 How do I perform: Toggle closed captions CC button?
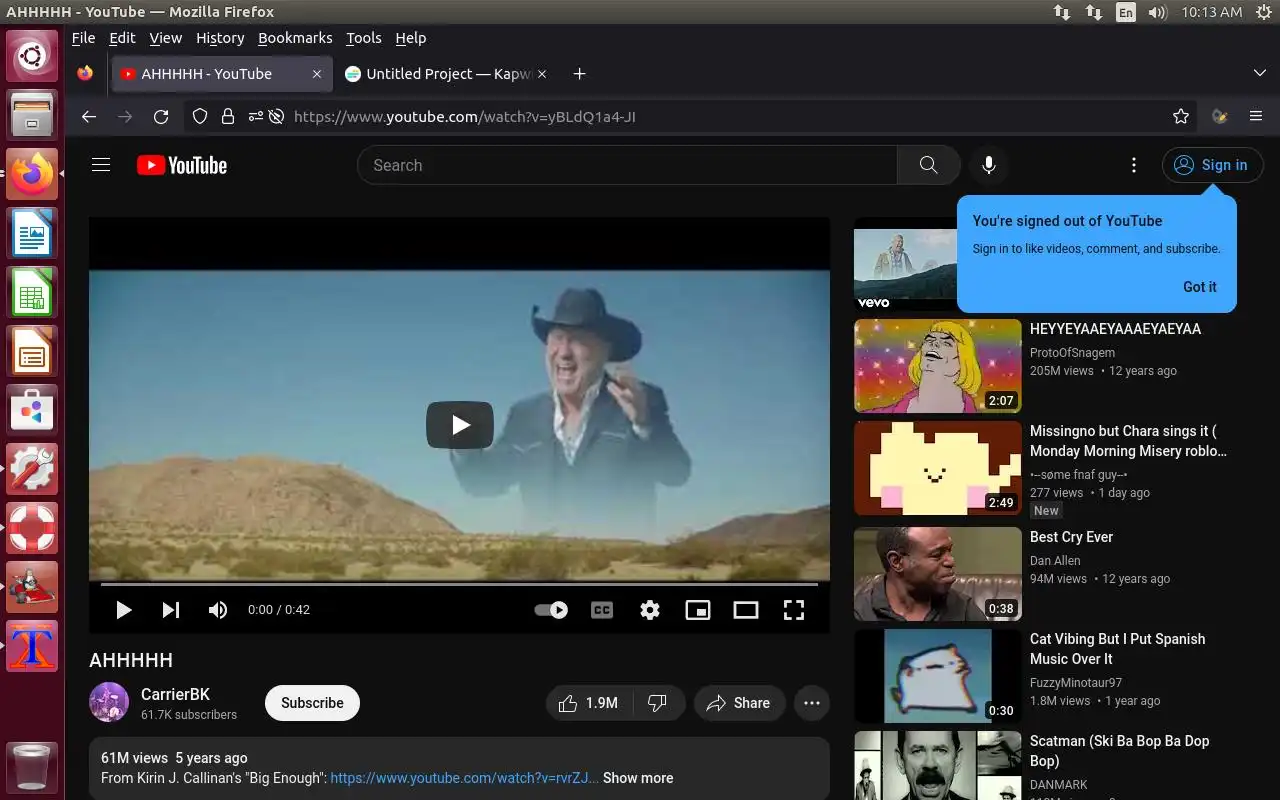point(602,609)
